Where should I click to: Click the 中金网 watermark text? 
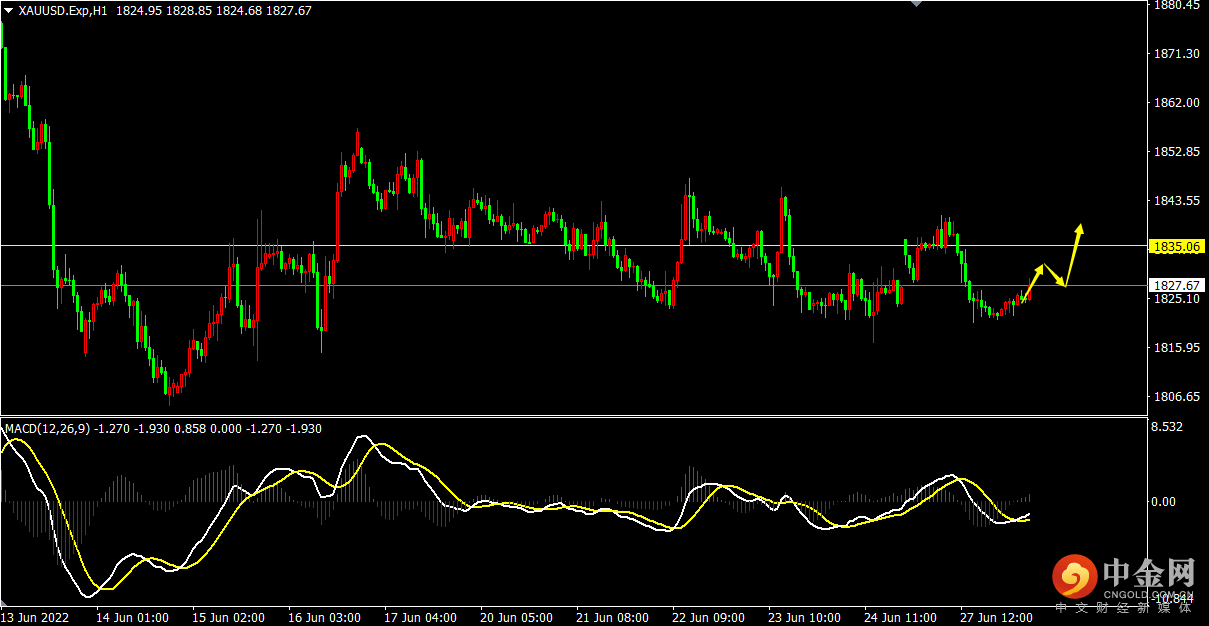coord(1149,574)
